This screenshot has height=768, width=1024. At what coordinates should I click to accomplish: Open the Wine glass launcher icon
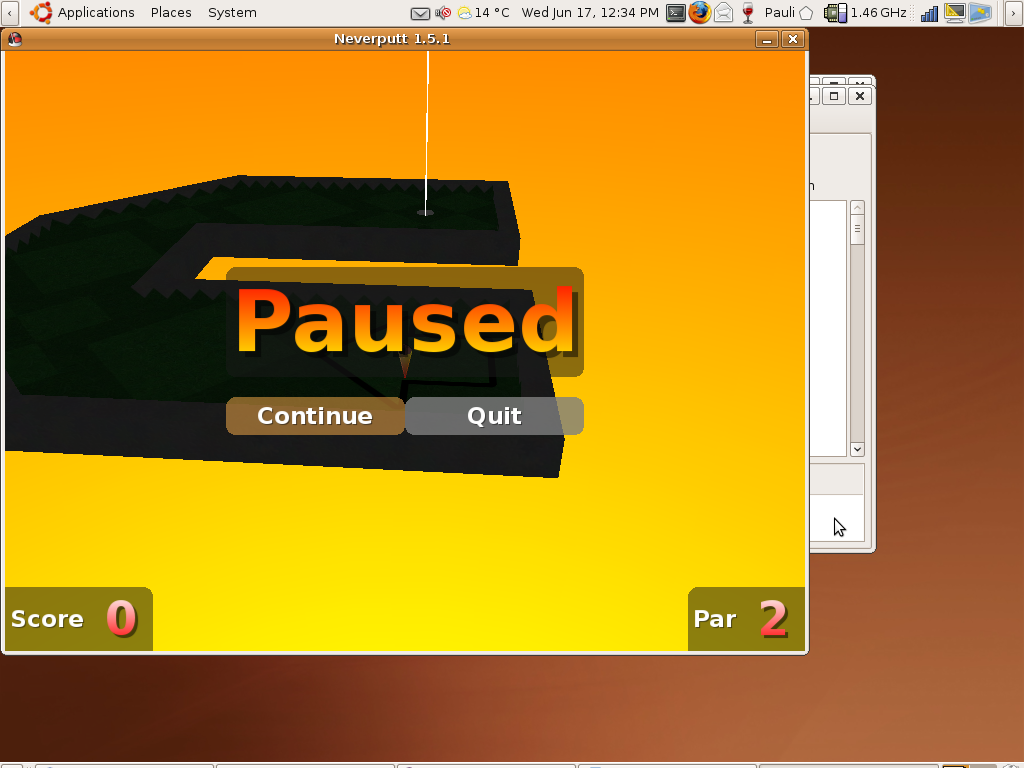747,12
